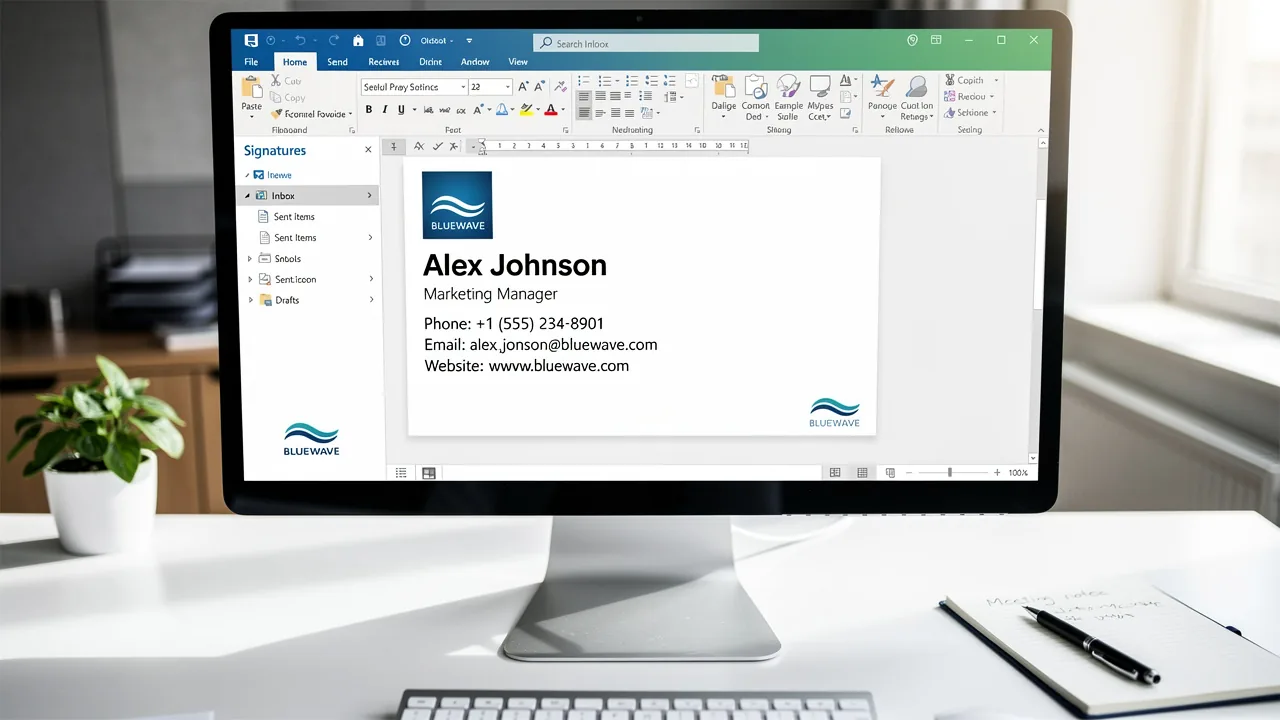Click the zoom in plus button
The height and width of the screenshot is (720, 1280).
coord(997,472)
